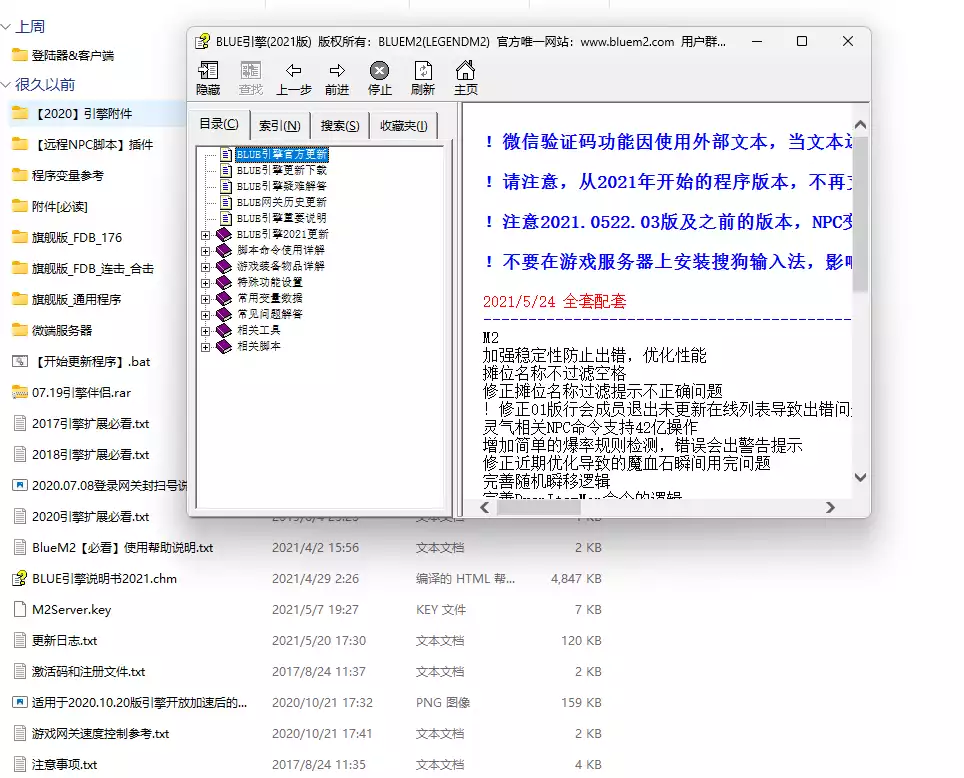Click the help window title bar icon

202,41
